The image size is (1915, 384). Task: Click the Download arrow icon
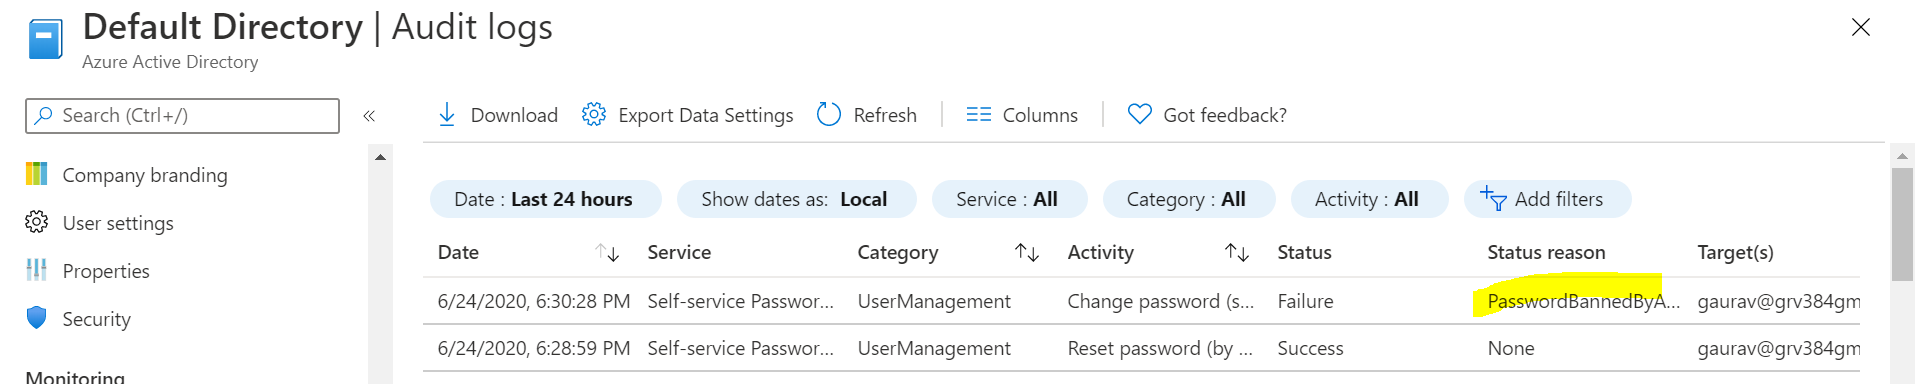pos(447,115)
